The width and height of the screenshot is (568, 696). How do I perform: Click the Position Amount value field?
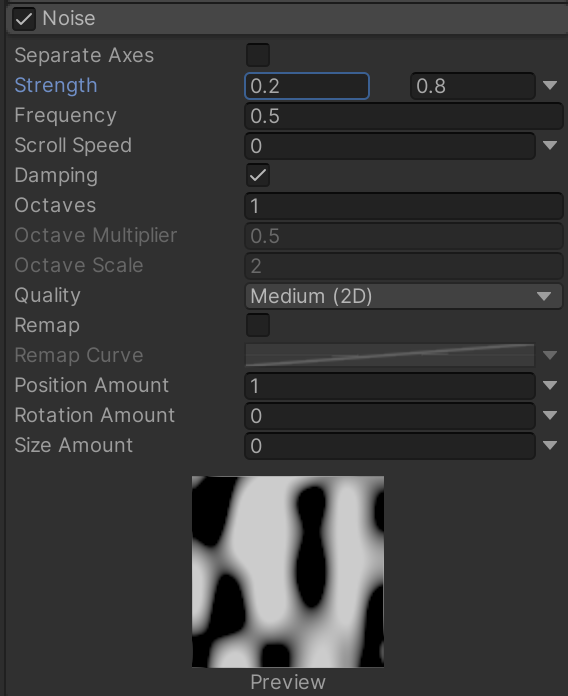tap(390, 386)
